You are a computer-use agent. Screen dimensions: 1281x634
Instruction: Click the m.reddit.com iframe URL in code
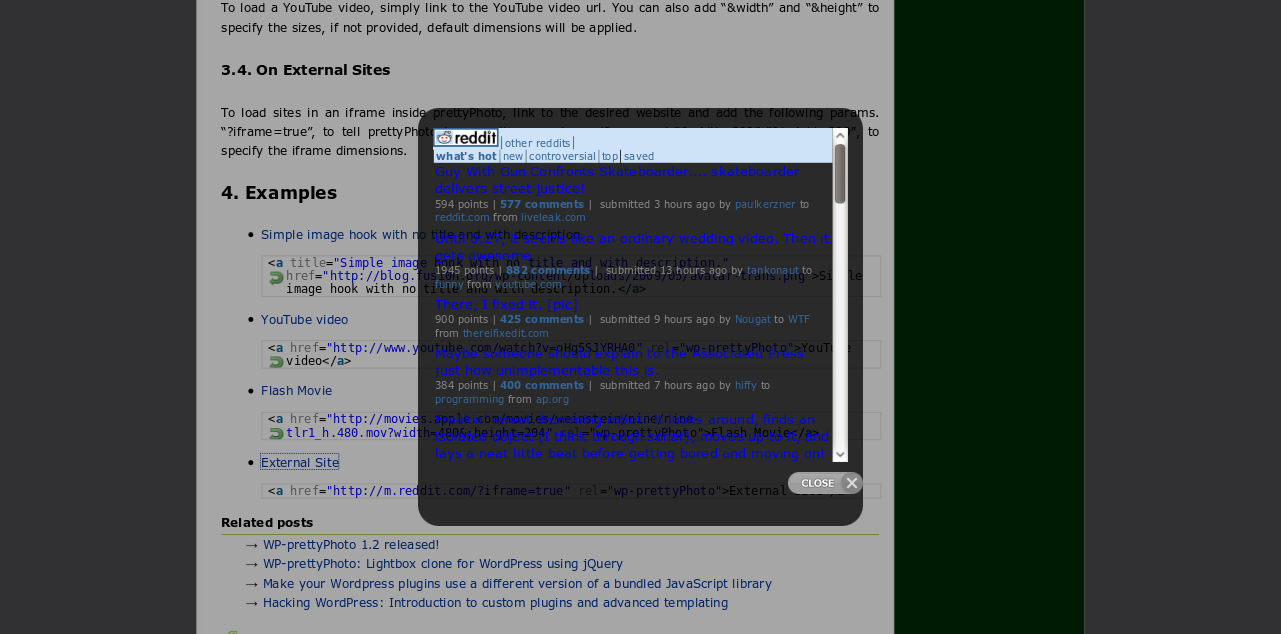click(x=448, y=491)
